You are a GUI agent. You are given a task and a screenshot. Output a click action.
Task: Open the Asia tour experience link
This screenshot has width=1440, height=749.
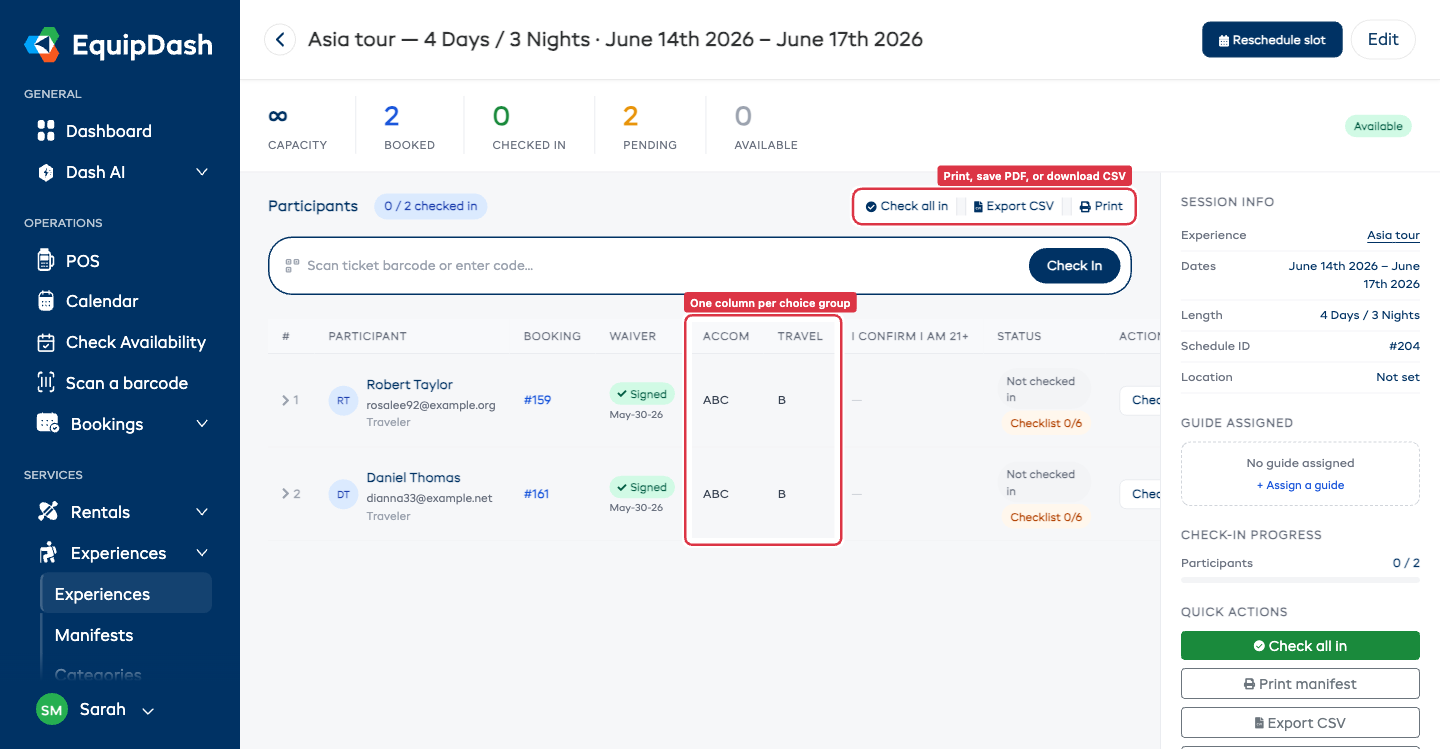tap(1393, 236)
